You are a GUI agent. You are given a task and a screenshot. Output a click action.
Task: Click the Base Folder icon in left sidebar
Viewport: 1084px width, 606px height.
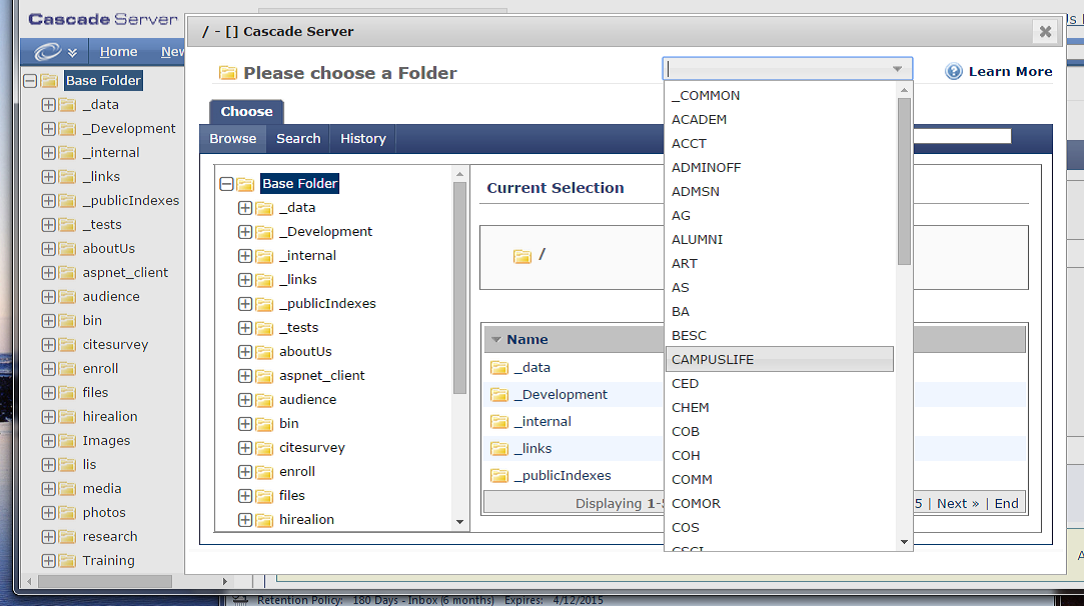[49, 81]
